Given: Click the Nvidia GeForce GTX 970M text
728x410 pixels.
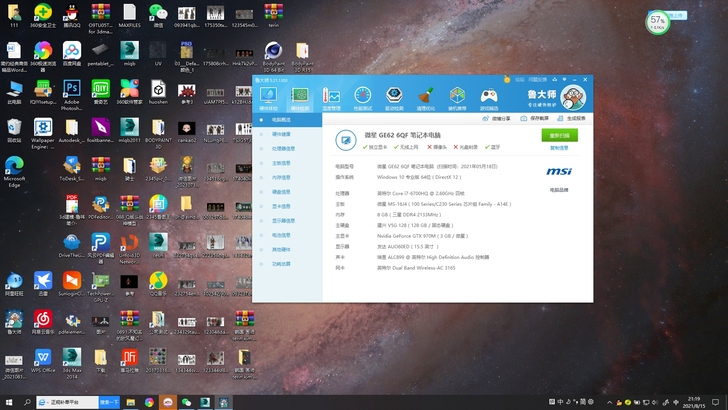Looking at the screenshot, I should coord(422,236).
